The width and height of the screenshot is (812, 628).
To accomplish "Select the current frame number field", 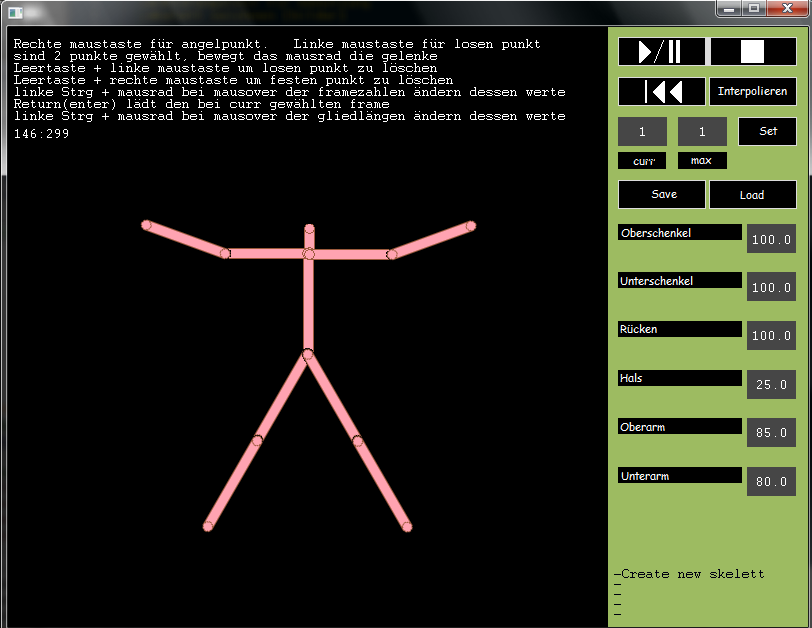I will tap(642, 132).
